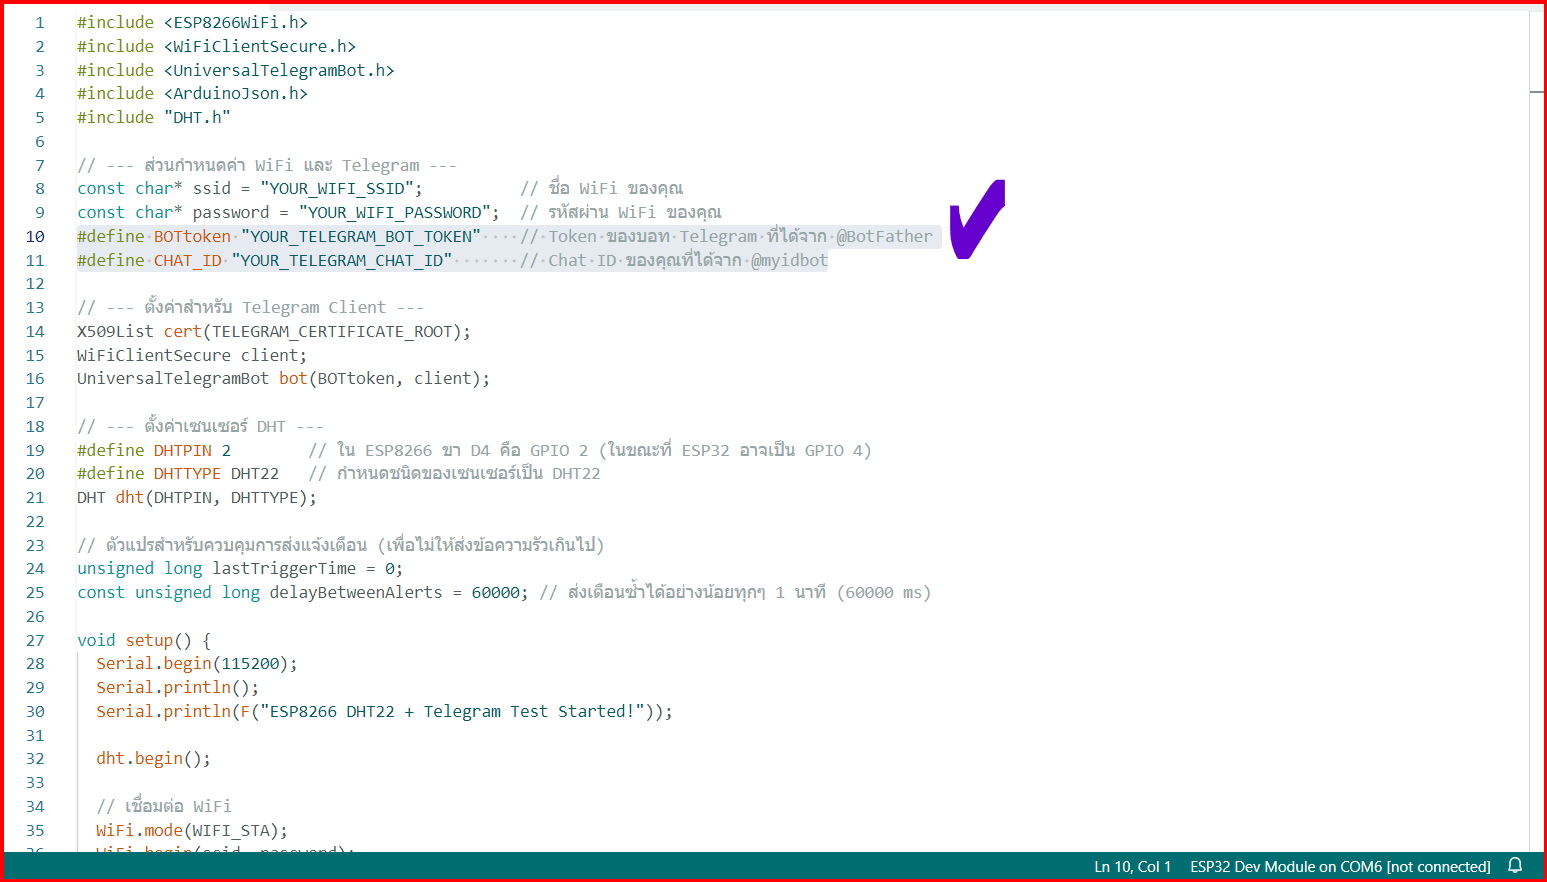Click the delayBetweenAlerts variable
Screen dimensions: 1547x882
point(356,593)
